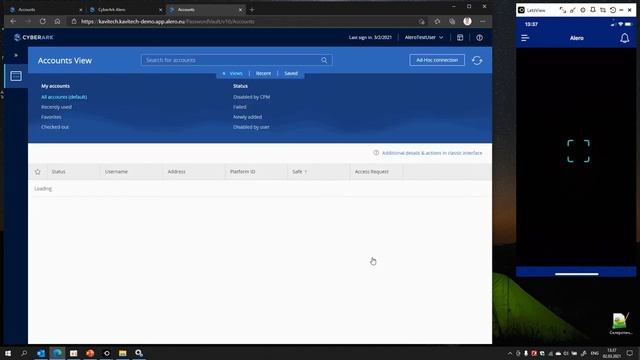This screenshot has width=640, height=360.
Task: Click the Ad-Hoc connection button
Action: point(437,60)
